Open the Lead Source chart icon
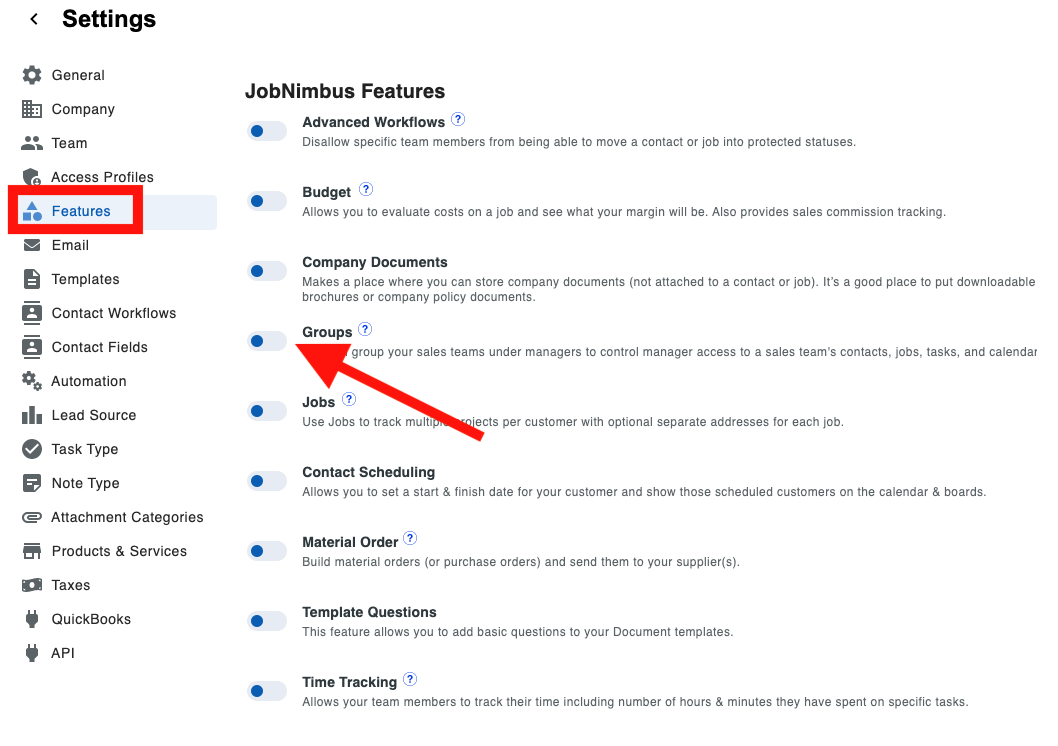 [x=32, y=415]
